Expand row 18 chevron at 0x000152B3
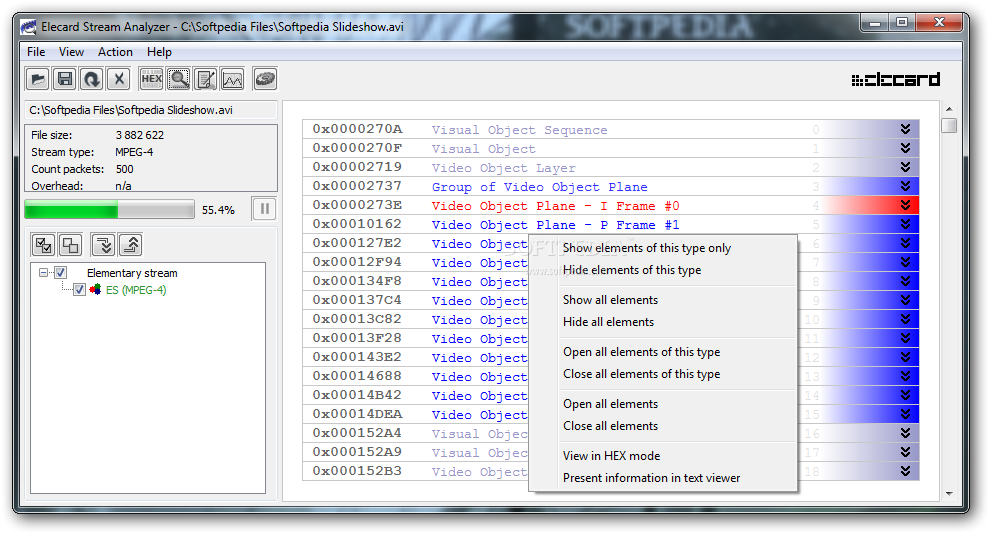Viewport: 990px width, 534px height. pos(905,471)
